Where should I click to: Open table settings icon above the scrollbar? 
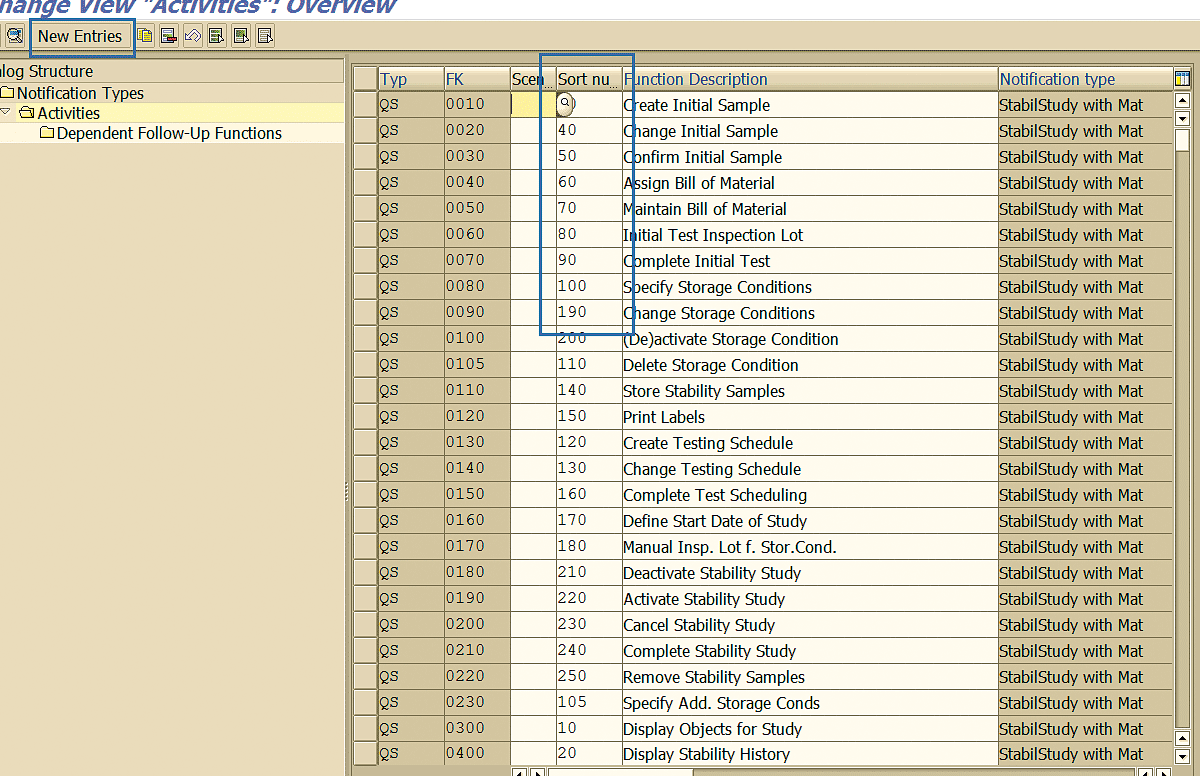click(x=1183, y=79)
